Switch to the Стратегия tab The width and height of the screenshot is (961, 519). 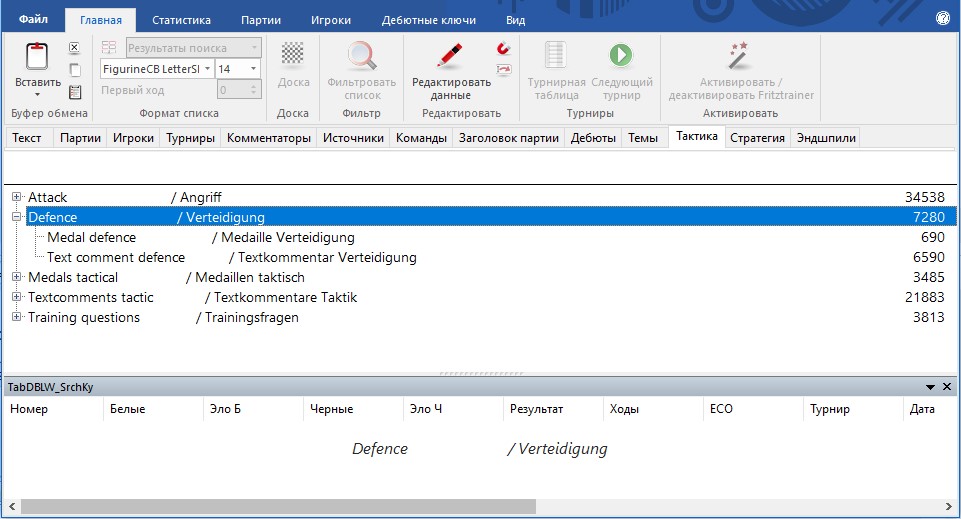coord(757,138)
